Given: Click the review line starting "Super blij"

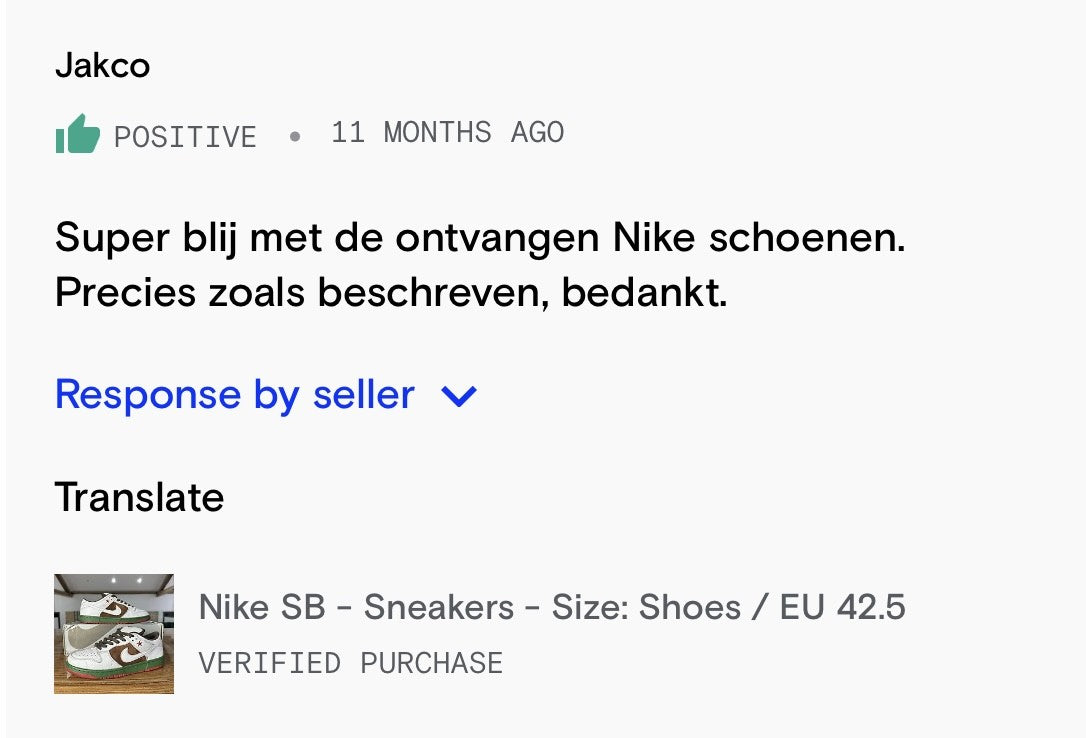Looking at the screenshot, I should click(479, 239).
